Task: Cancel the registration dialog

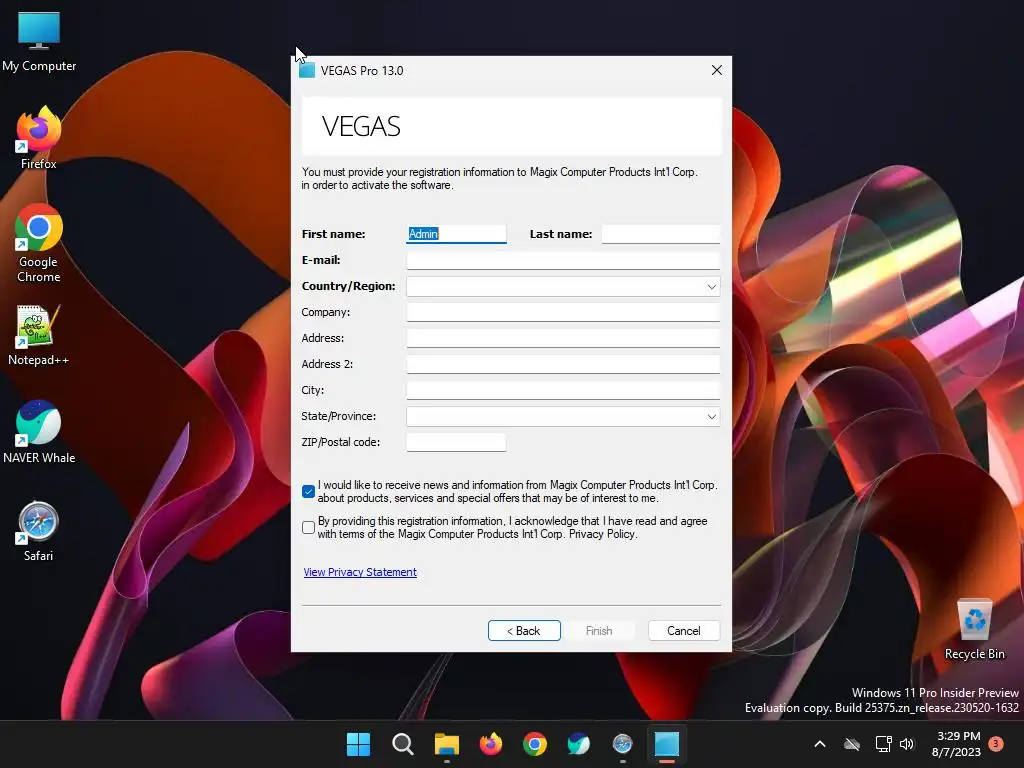Action: (684, 631)
